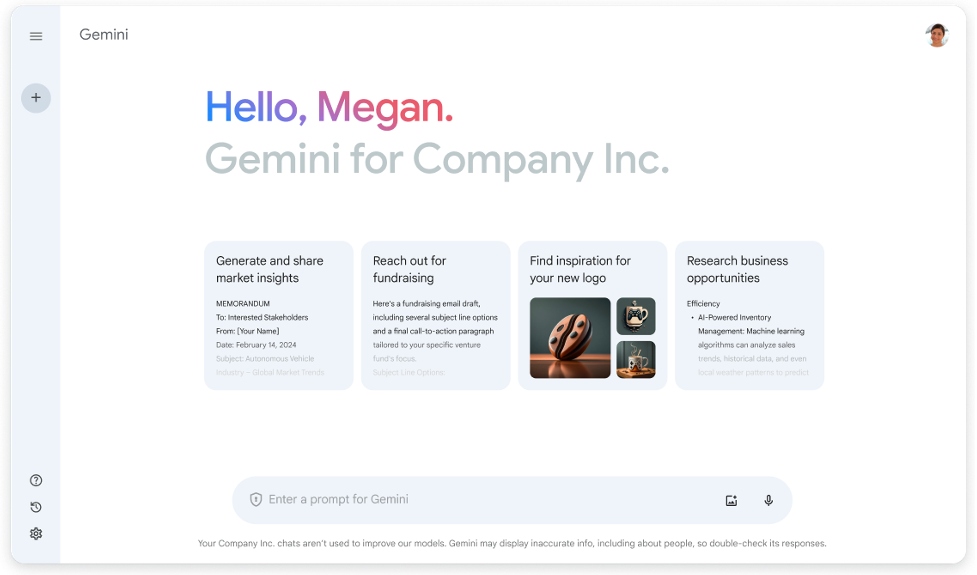Click the chats disclaimer text at bottom

512,543
